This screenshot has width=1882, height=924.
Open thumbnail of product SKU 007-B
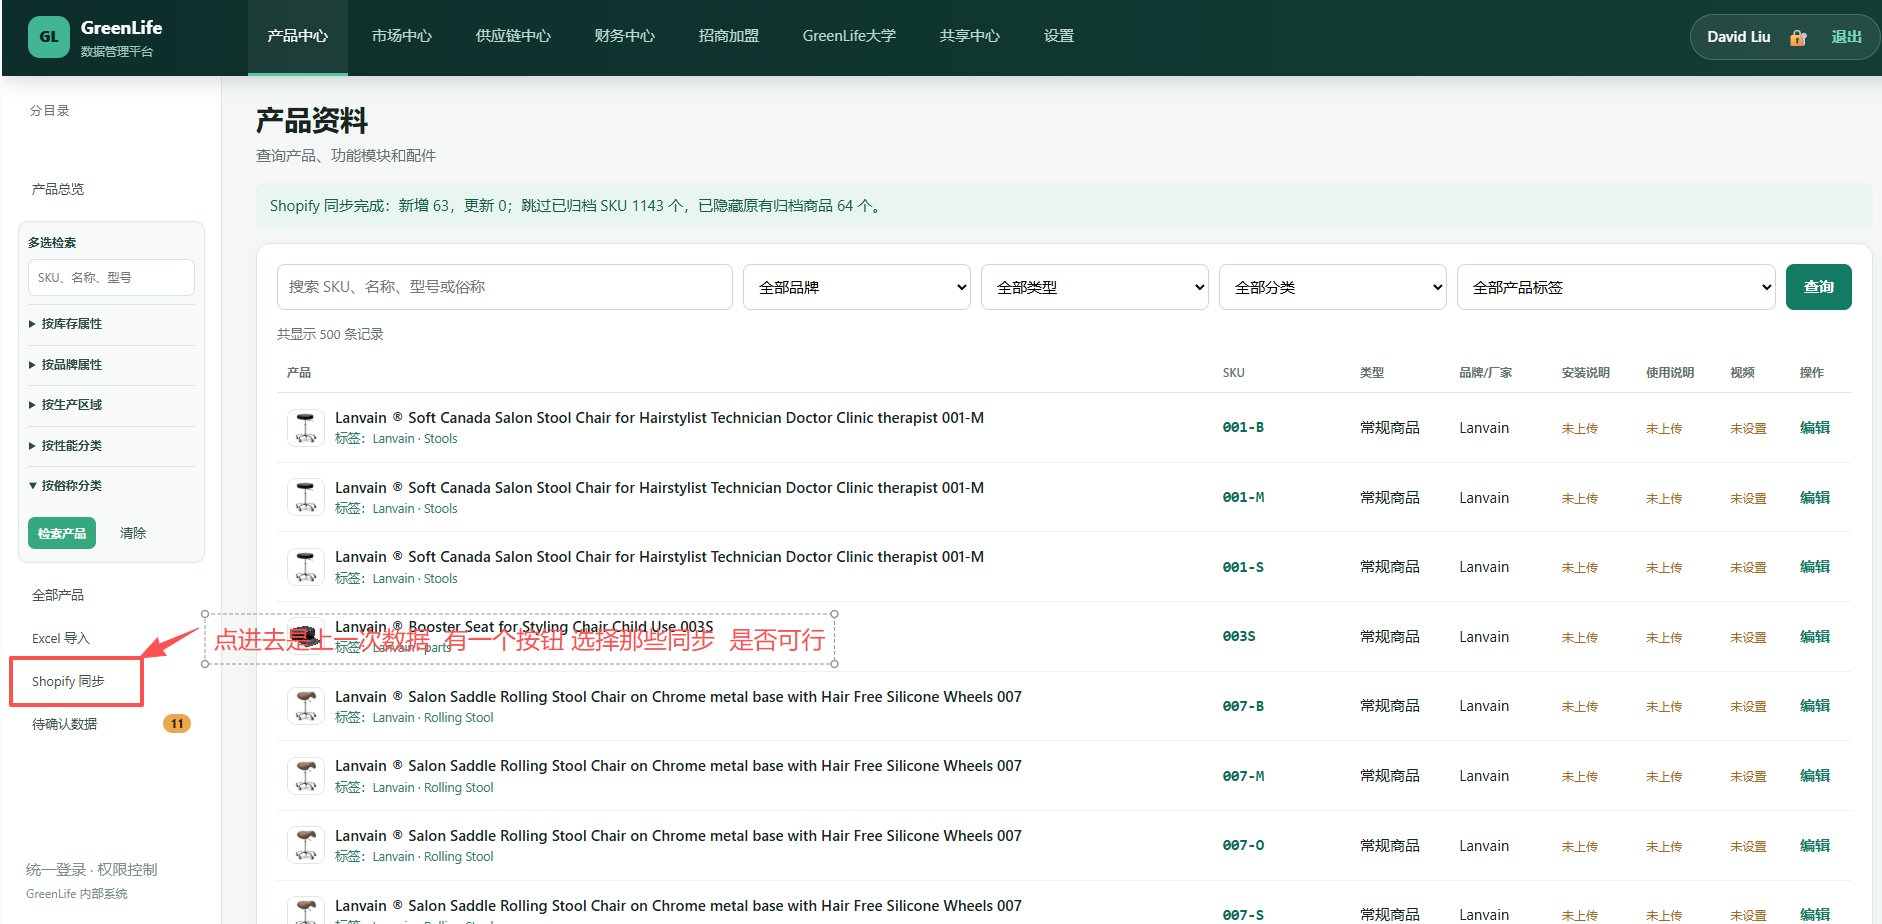click(306, 706)
